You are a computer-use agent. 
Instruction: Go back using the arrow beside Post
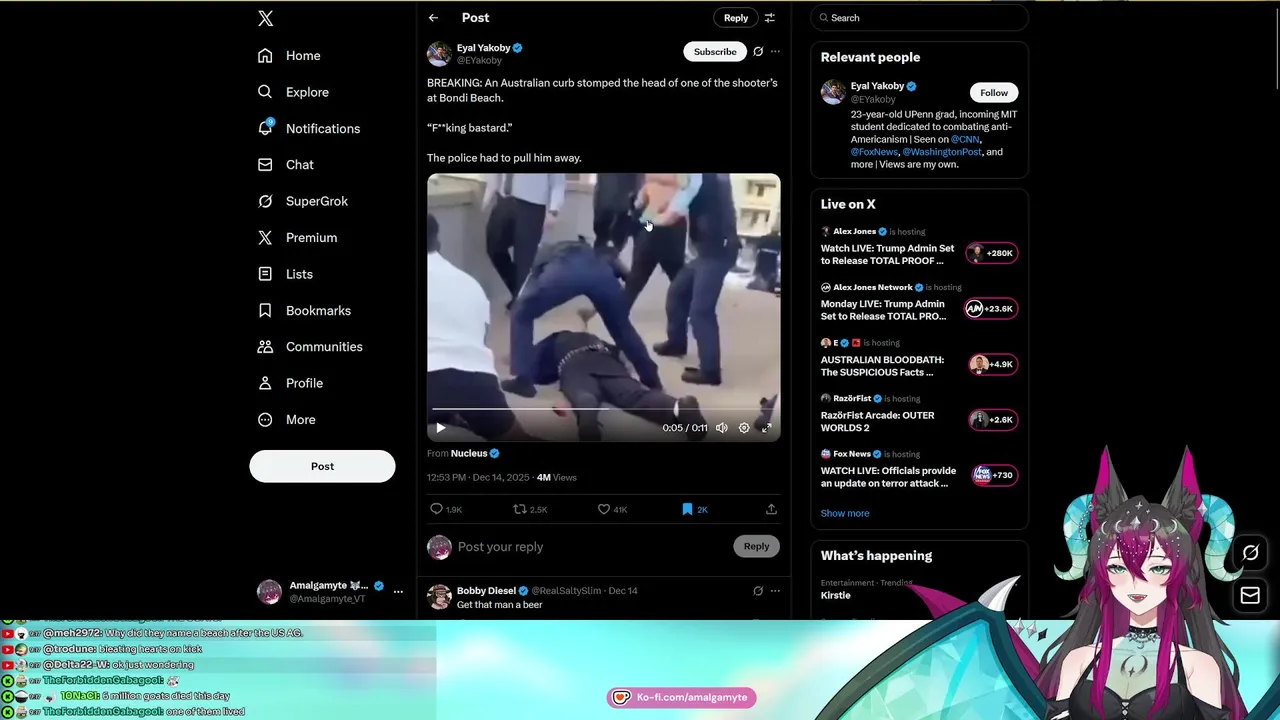pyautogui.click(x=433, y=18)
